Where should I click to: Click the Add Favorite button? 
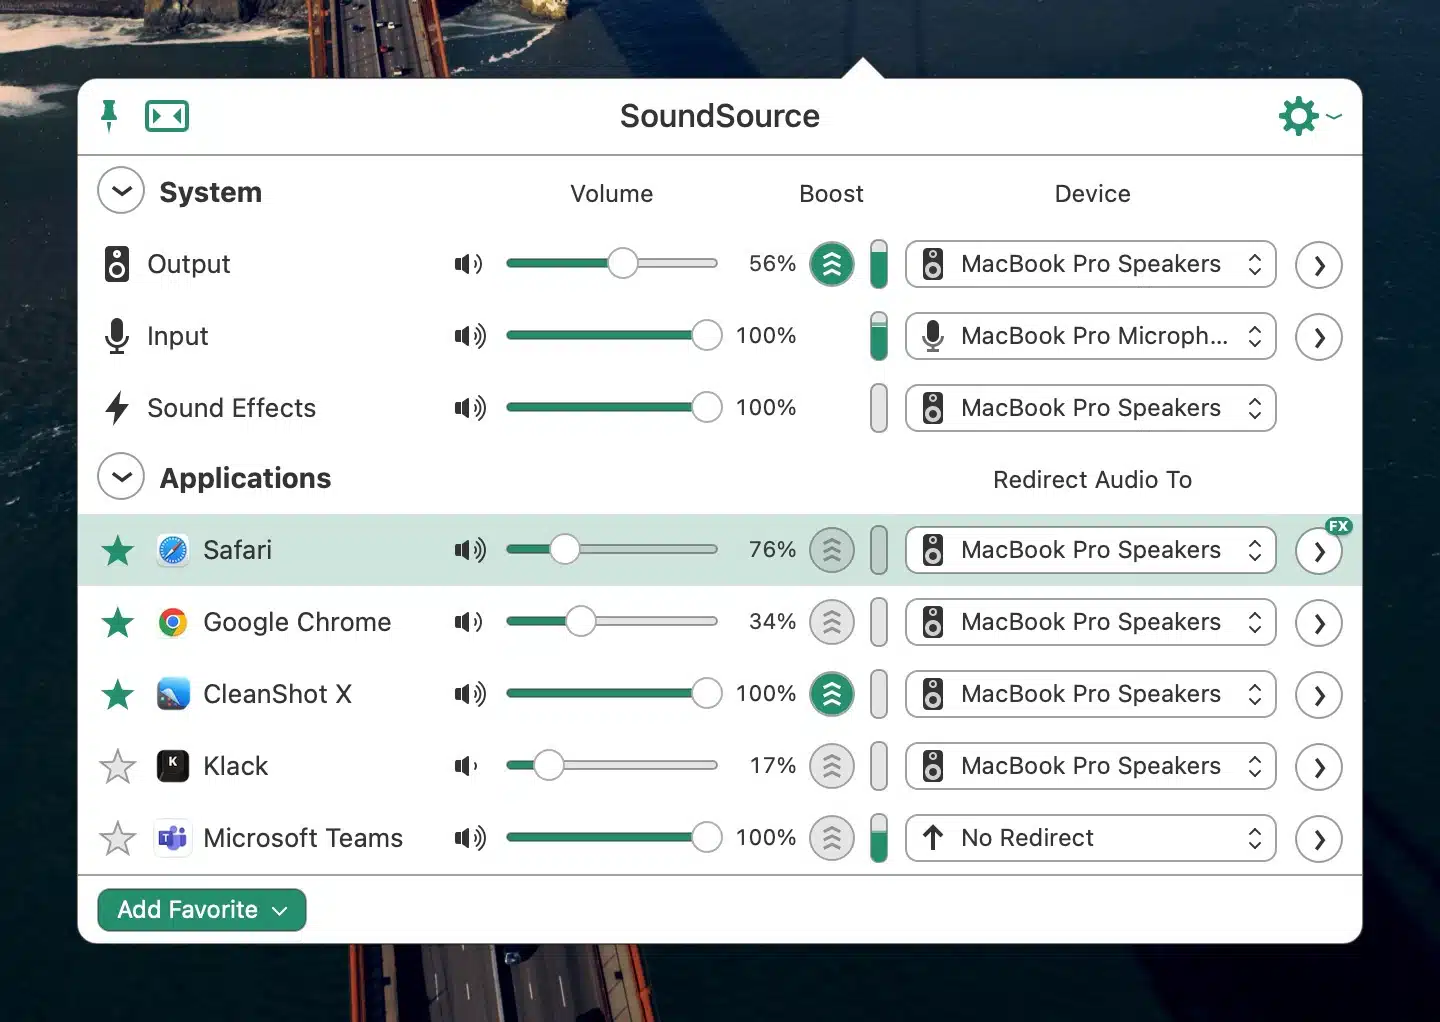(x=202, y=910)
